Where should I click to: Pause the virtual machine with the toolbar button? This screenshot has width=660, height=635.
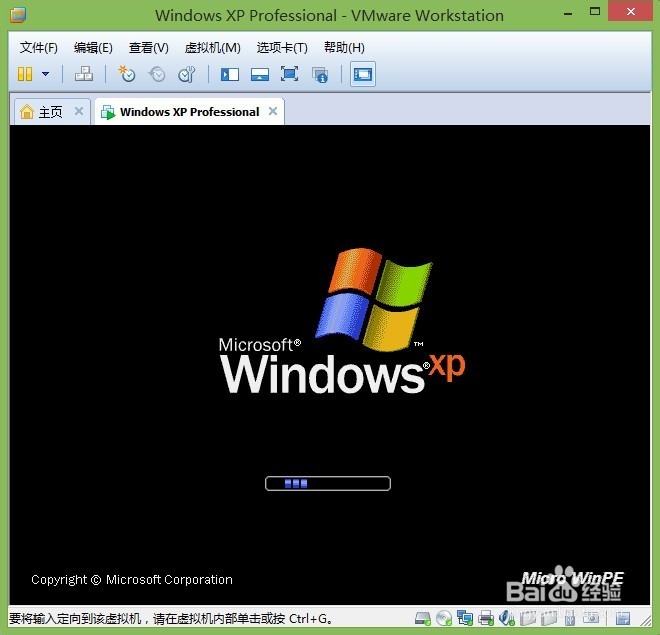pyautogui.click(x=25, y=74)
